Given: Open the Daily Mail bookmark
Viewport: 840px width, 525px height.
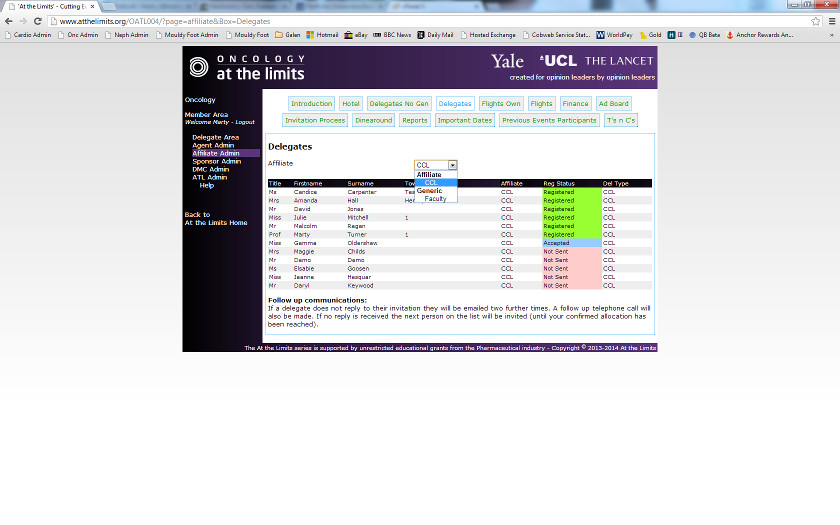Looking at the screenshot, I should tap(435, 35).
